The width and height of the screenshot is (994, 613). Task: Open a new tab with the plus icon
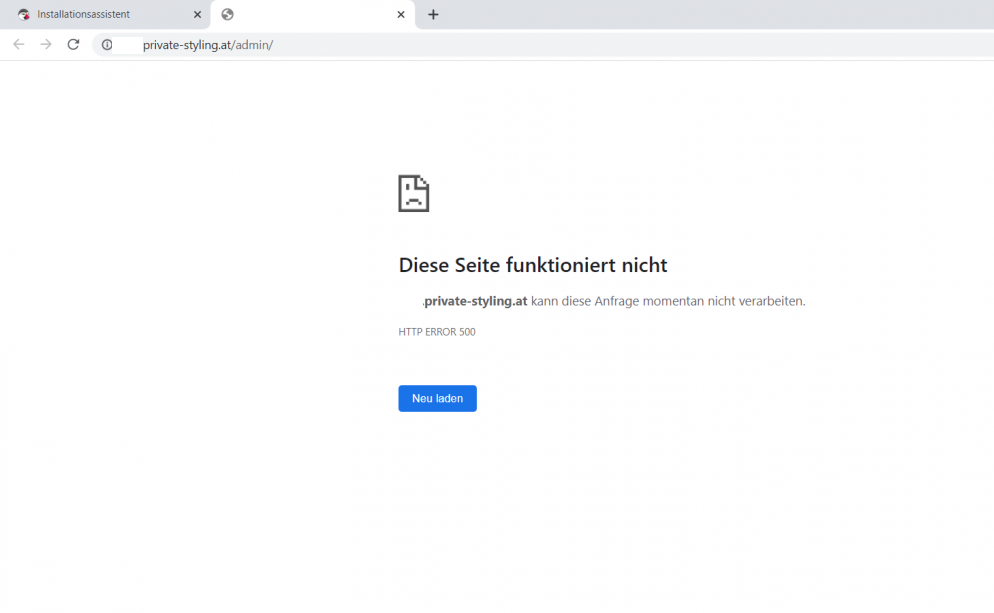(x=433, y=15)
